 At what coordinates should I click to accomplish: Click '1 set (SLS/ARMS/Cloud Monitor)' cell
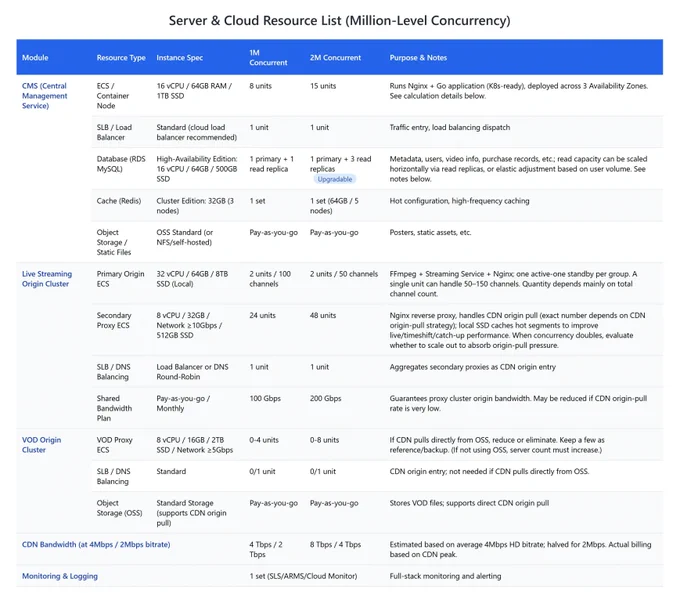tap(303, 576)
